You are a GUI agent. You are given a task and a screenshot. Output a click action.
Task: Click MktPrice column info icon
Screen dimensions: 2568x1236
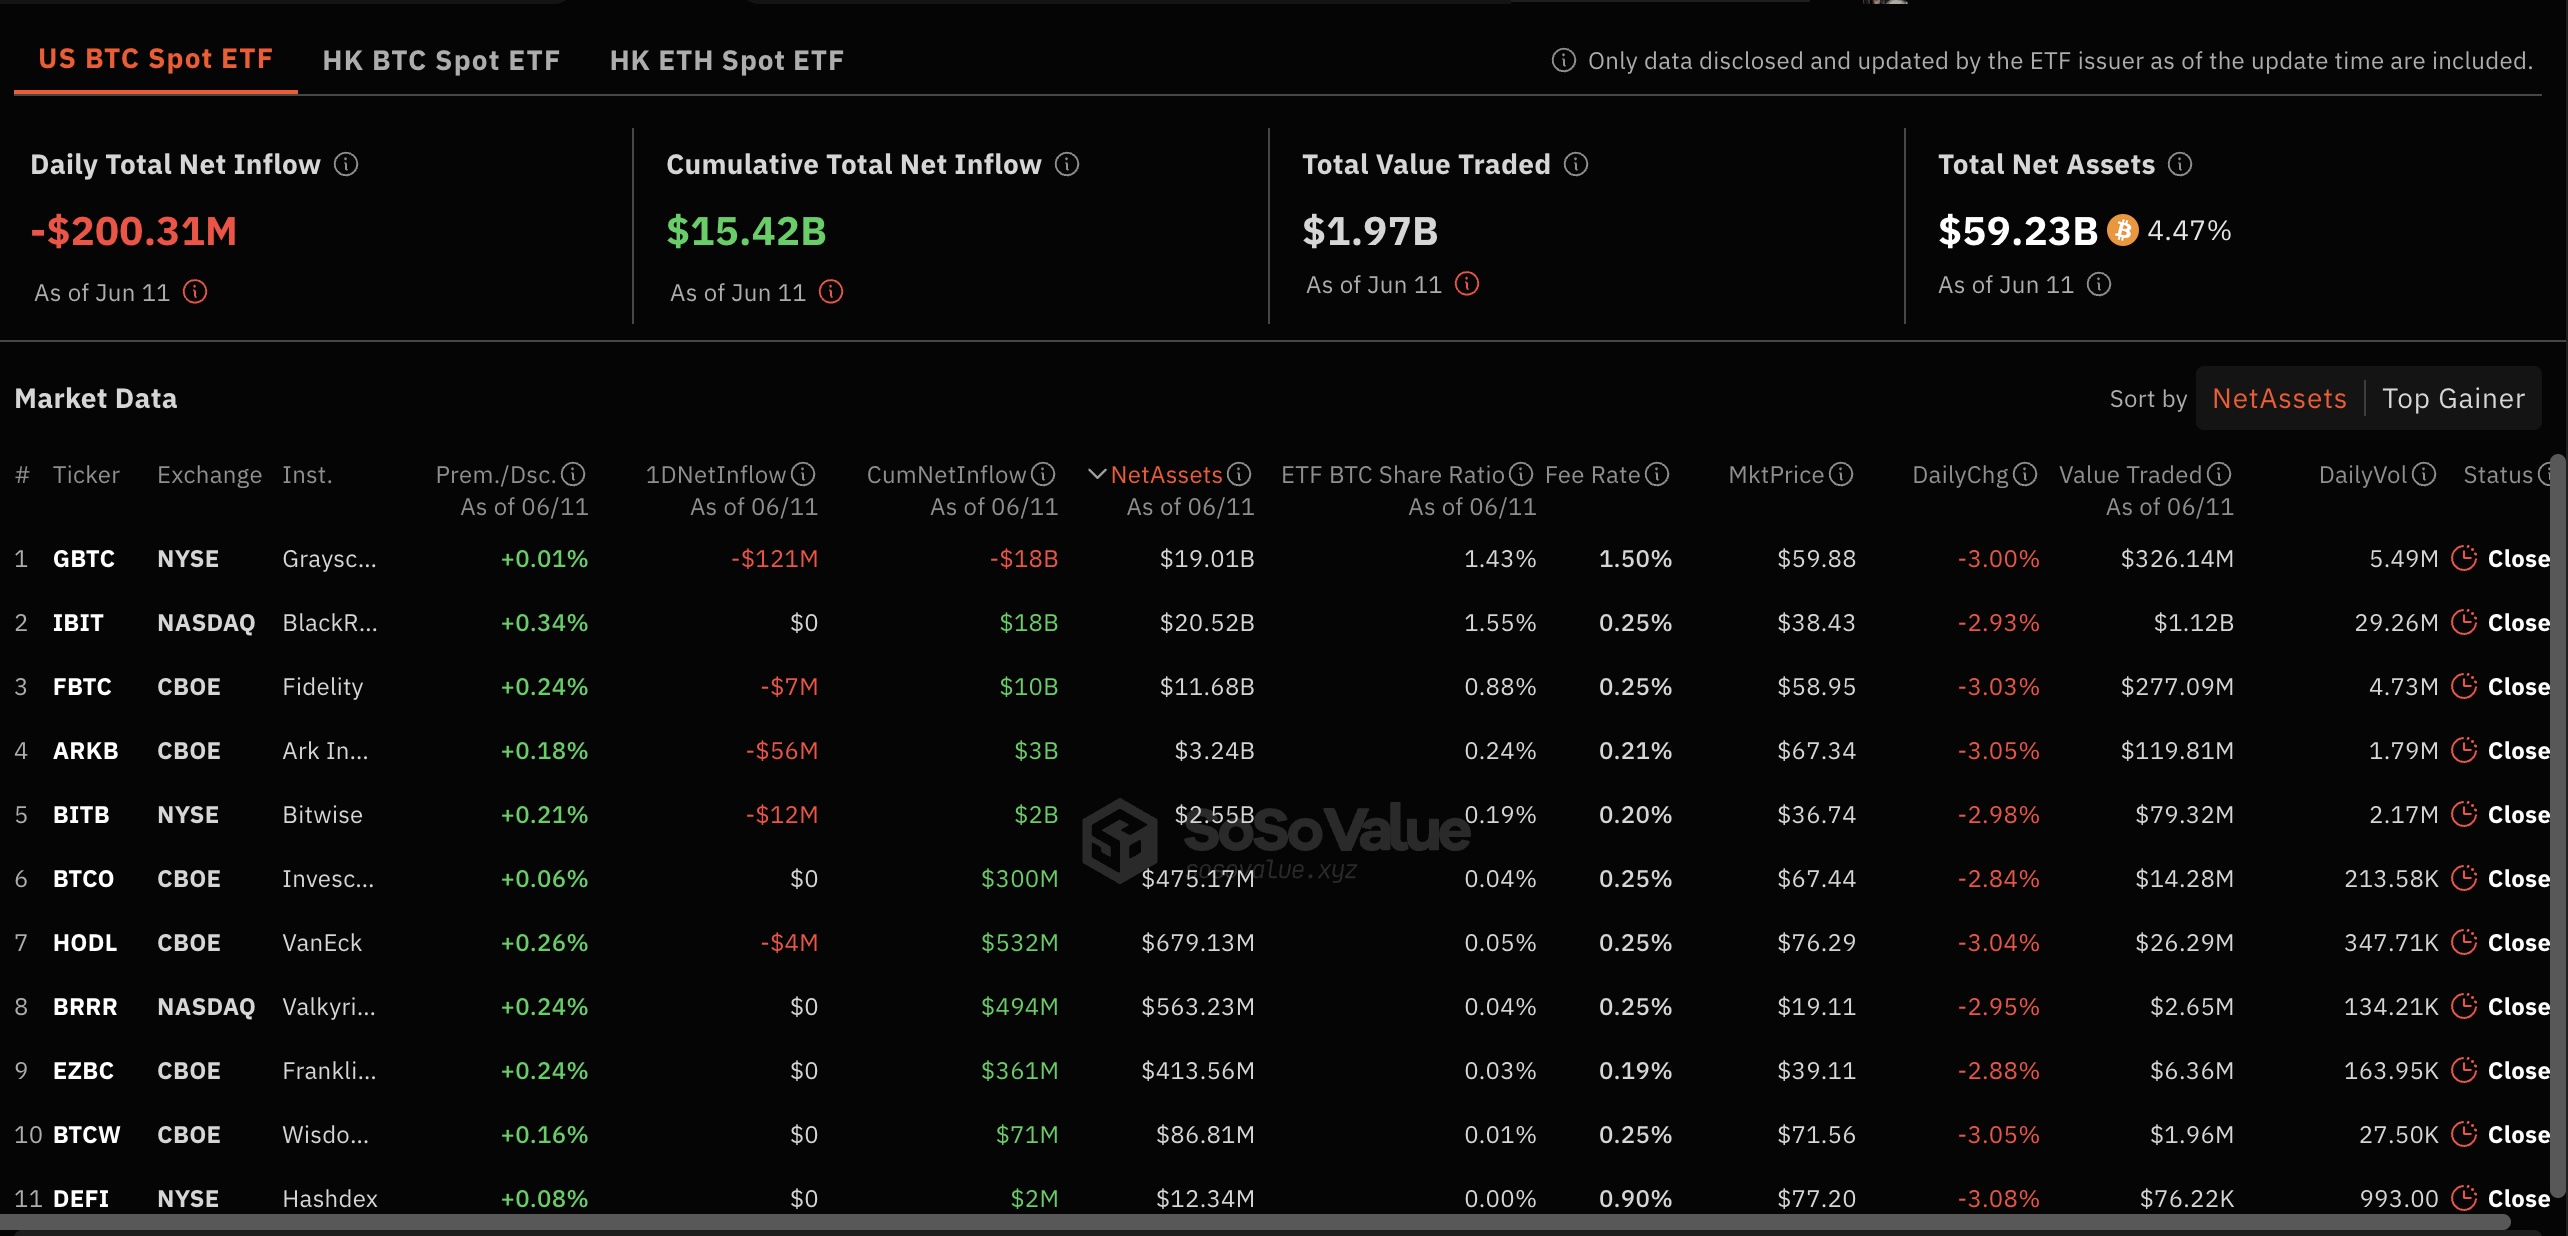[1841, 474]
